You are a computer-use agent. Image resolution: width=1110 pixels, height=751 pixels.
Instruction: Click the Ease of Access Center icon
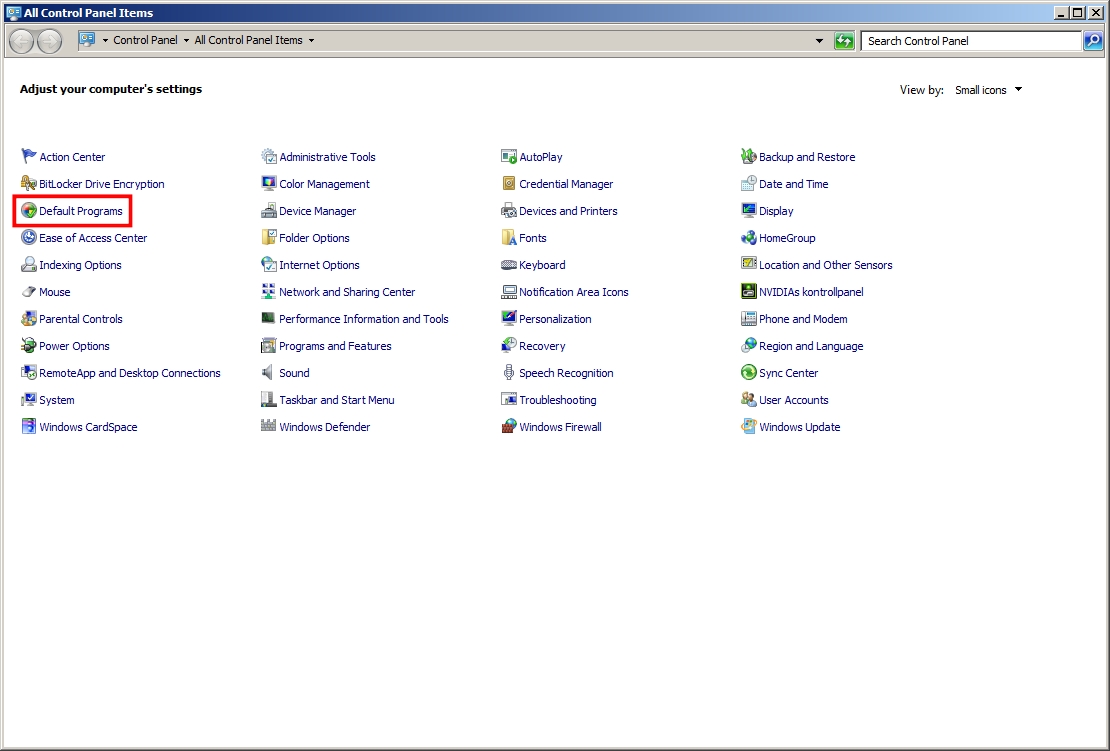(28, 237)
